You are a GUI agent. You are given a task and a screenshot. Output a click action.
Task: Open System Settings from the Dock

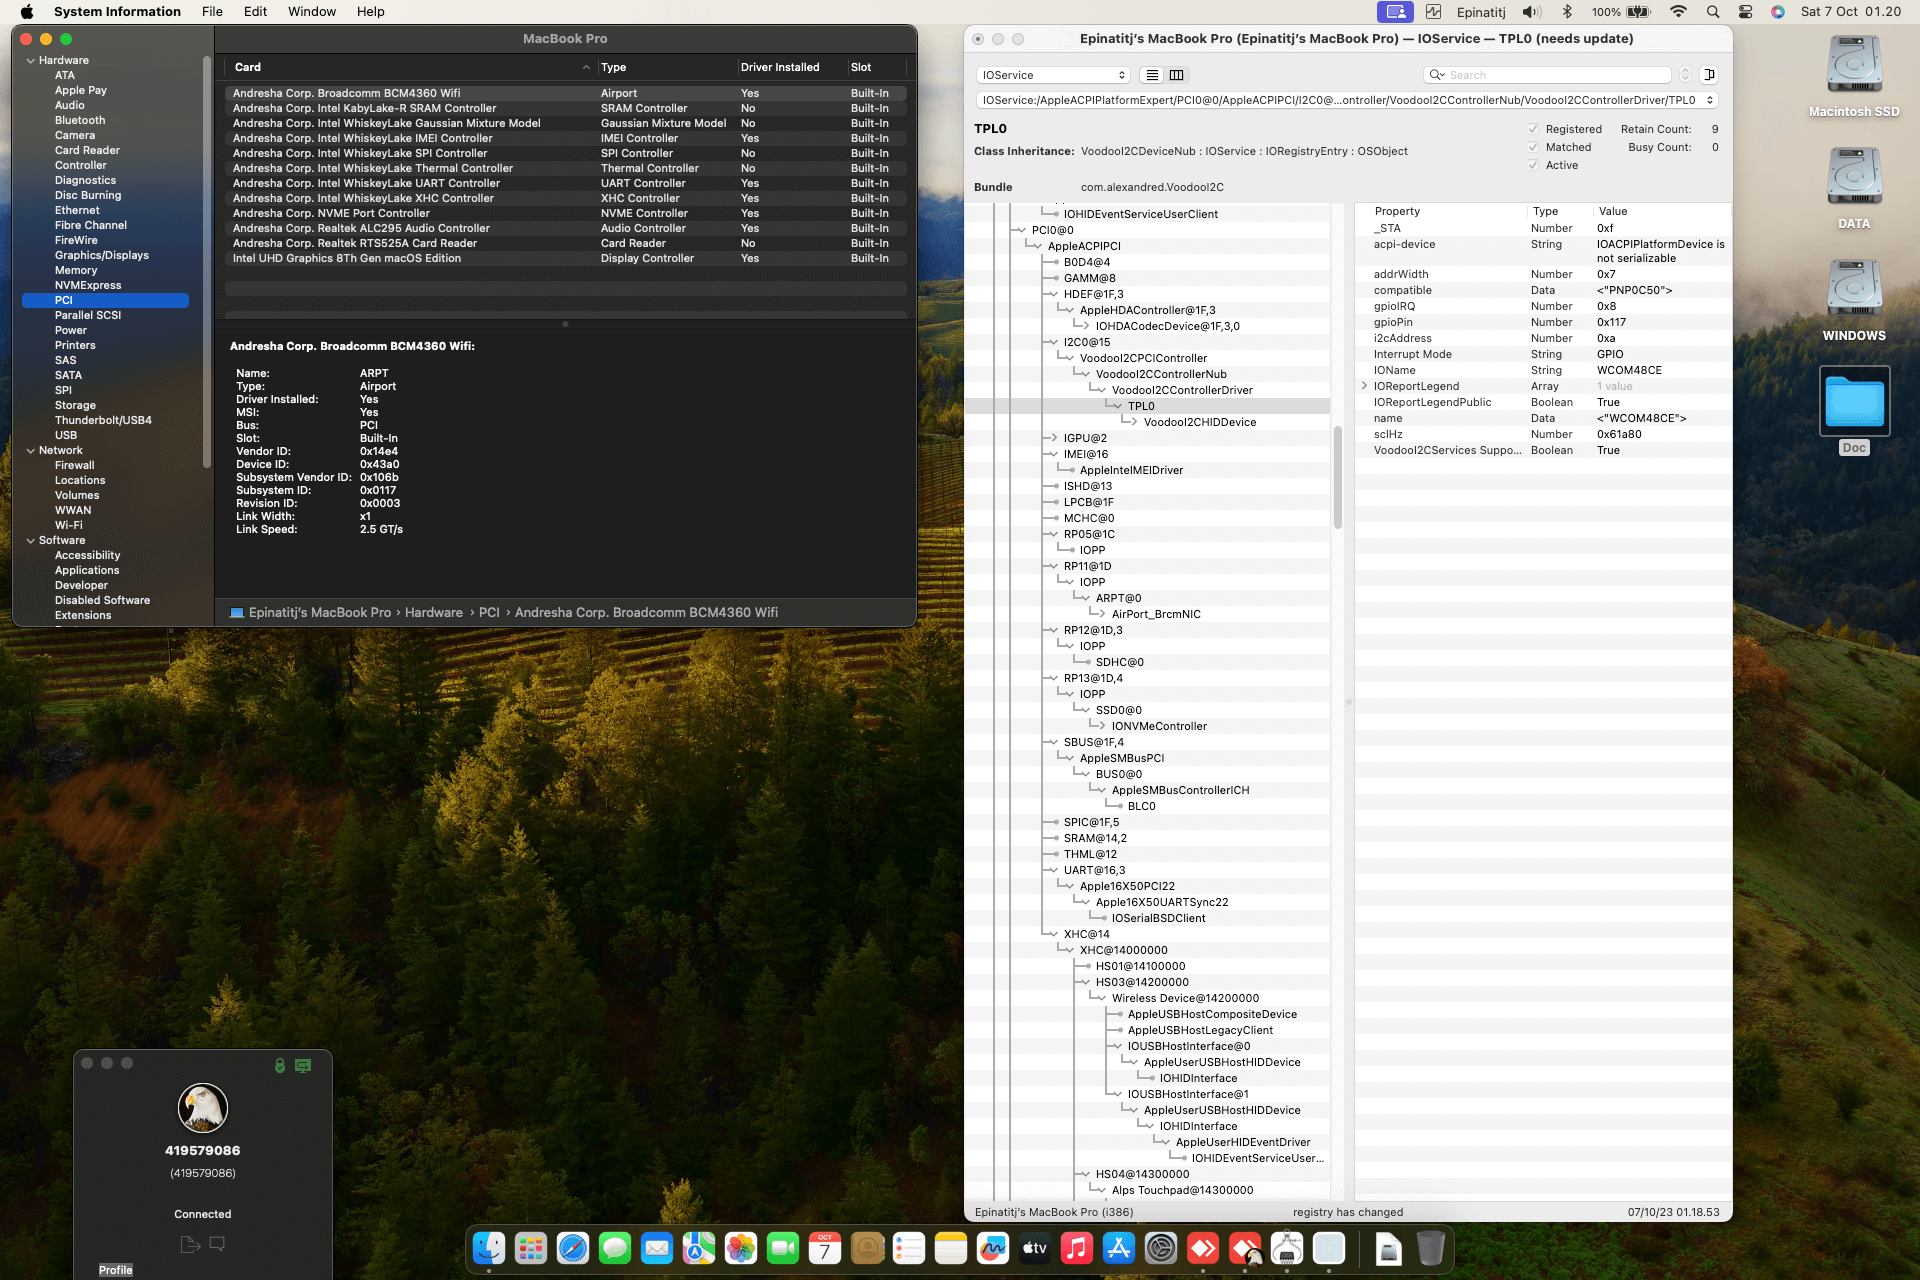tap(1161, 1248)
